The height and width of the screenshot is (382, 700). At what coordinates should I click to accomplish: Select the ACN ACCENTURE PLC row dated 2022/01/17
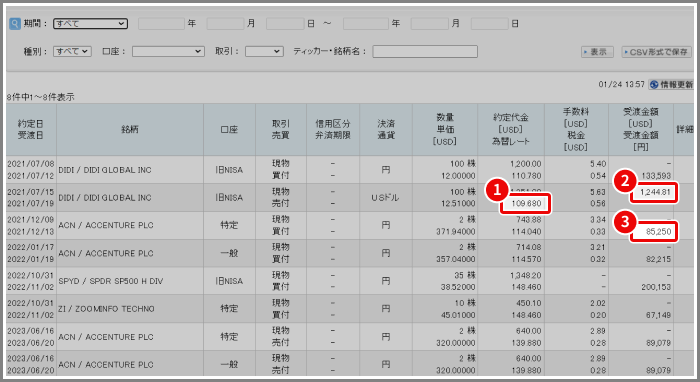pyautogui.click(x=350, y=253)
